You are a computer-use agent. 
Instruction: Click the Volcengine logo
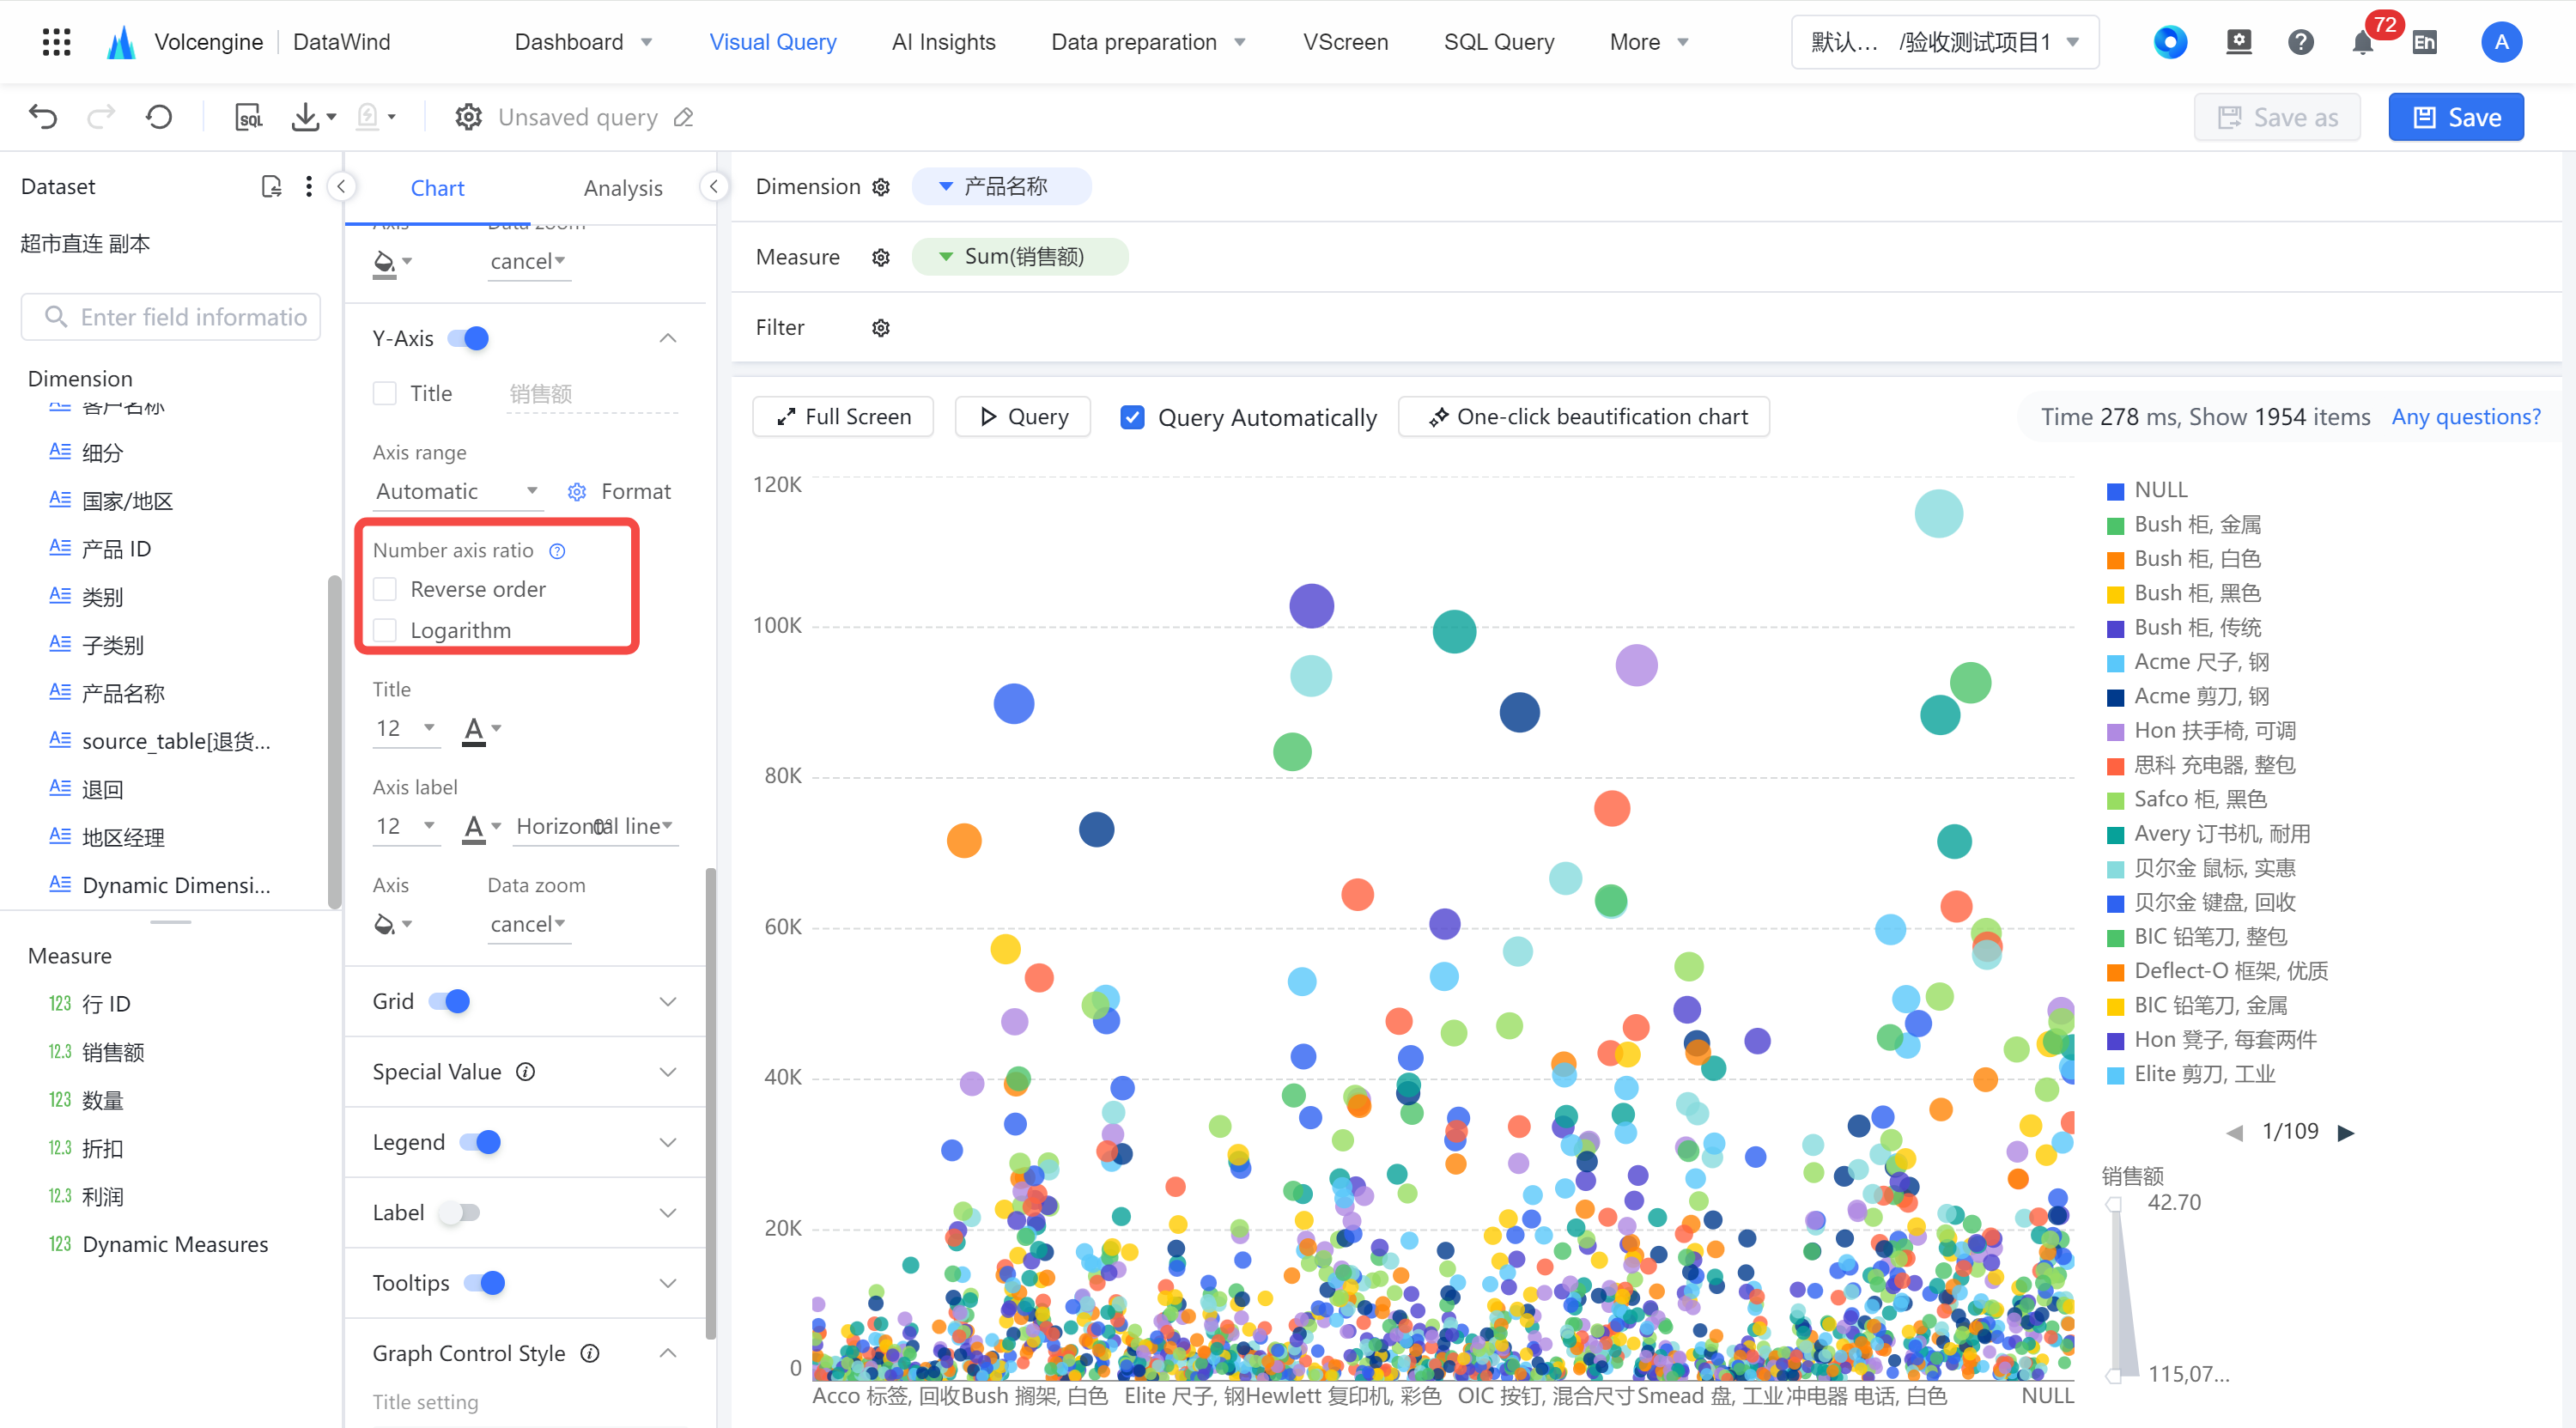(x=121, y=41)
